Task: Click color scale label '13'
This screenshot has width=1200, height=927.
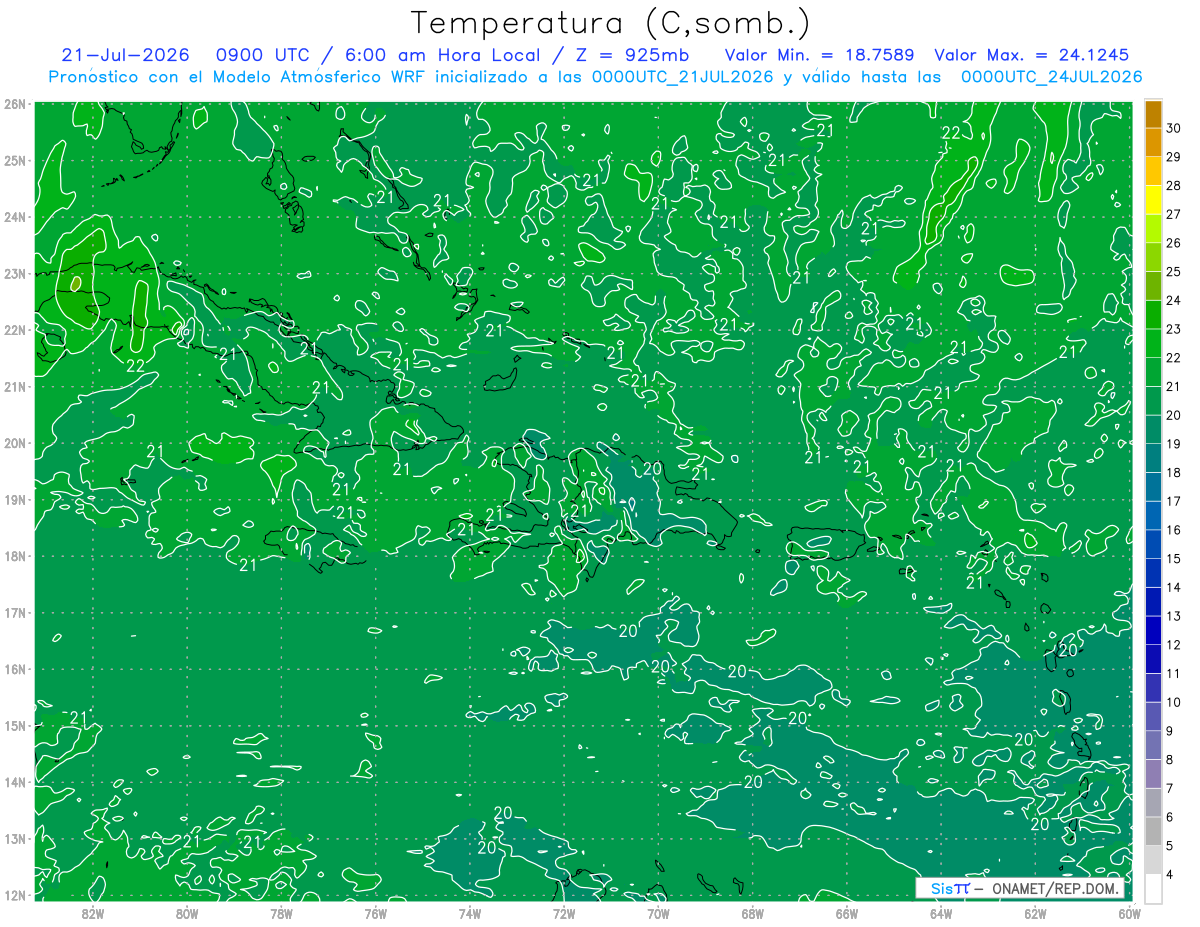Action: coord(1174,615)
